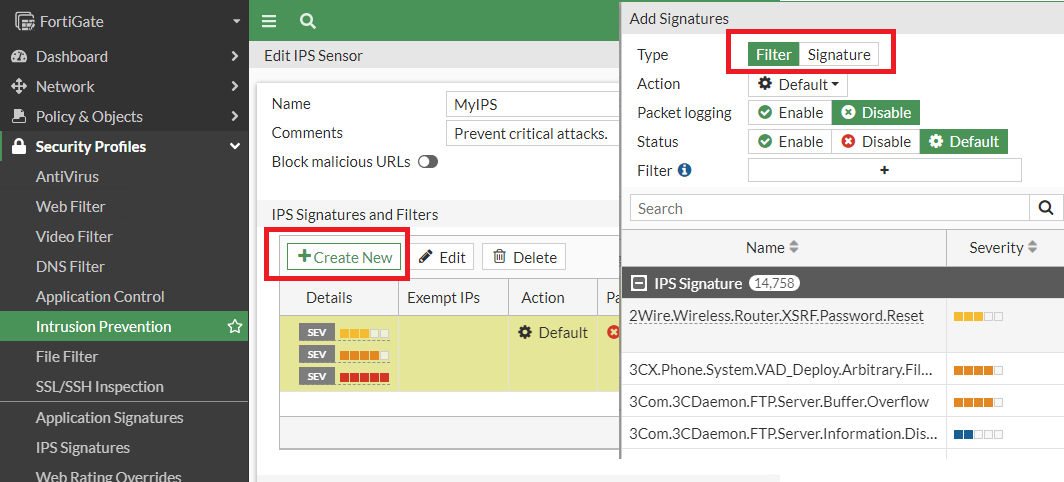Collapse the IPS Signature group

[639, 283]
